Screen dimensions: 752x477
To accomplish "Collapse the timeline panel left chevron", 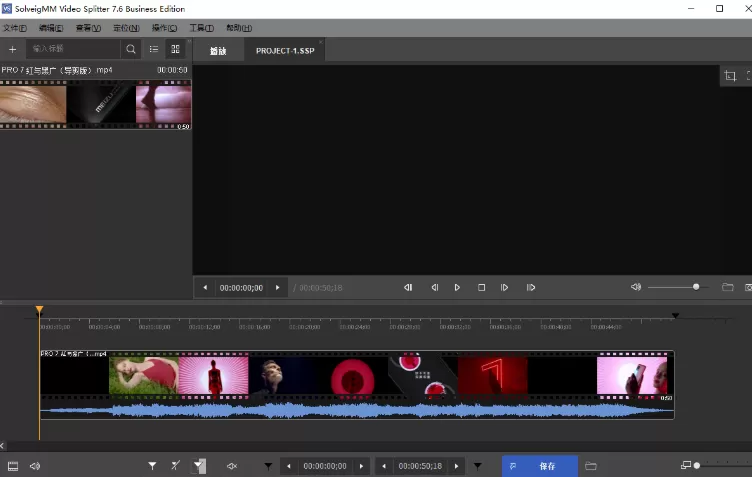I will pos(2,446).
